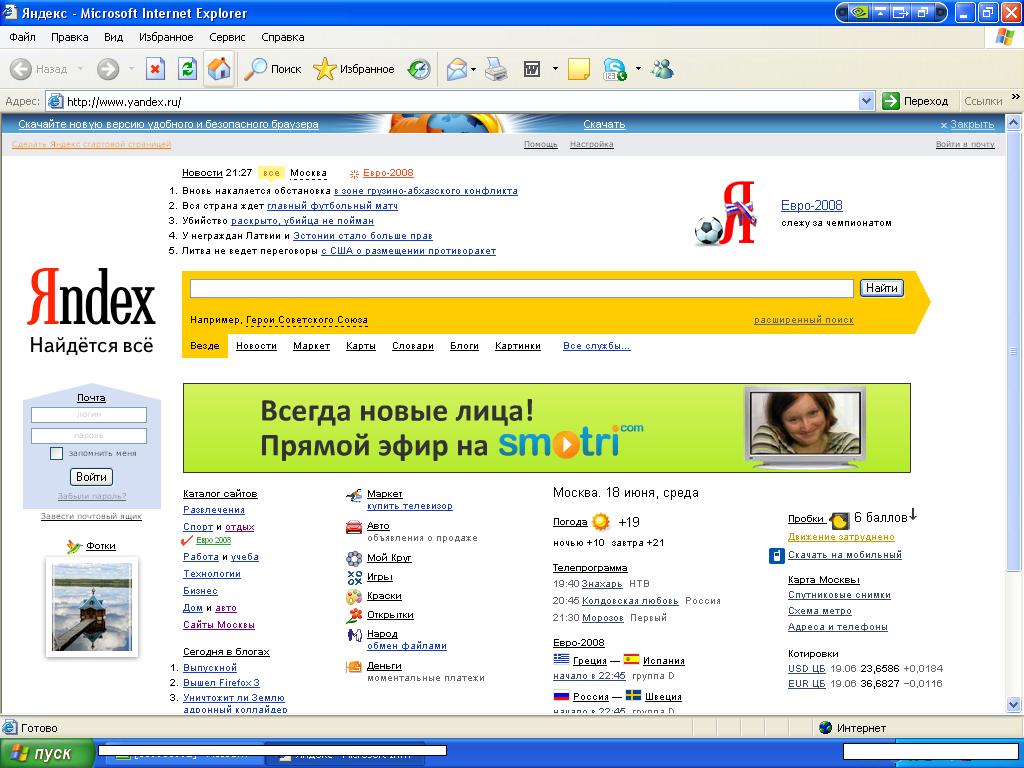Click the Краски palette icon

pos(353,597)
